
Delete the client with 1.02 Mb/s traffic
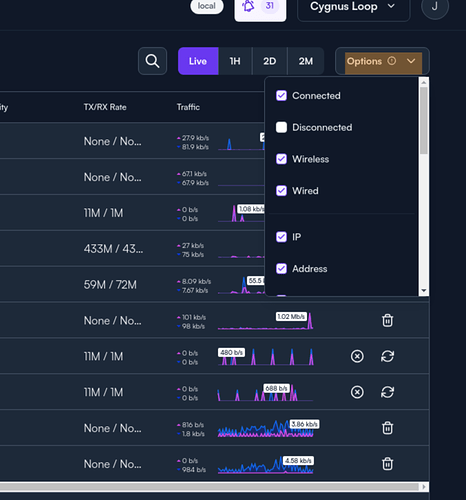(387, 320)
